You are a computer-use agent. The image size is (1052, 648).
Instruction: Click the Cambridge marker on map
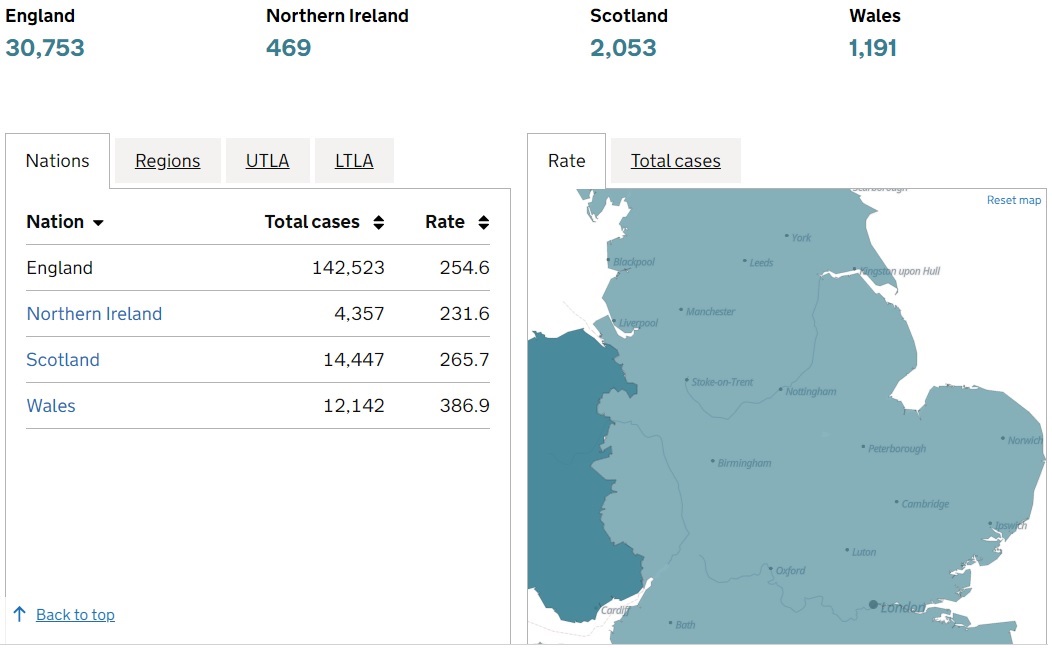pyautogui.click(x=896, y=503)
